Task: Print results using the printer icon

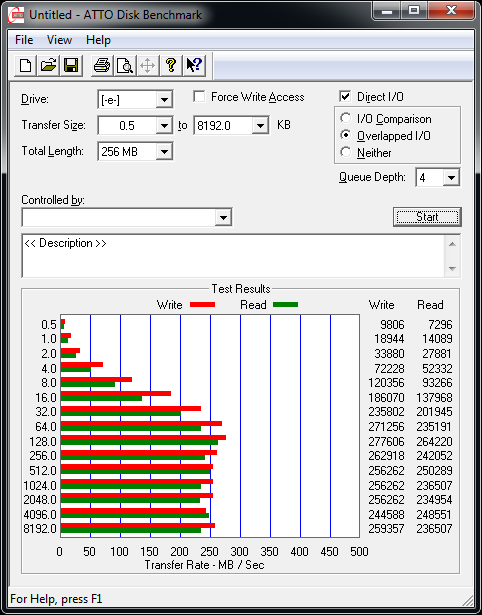Action: point(102,65)
